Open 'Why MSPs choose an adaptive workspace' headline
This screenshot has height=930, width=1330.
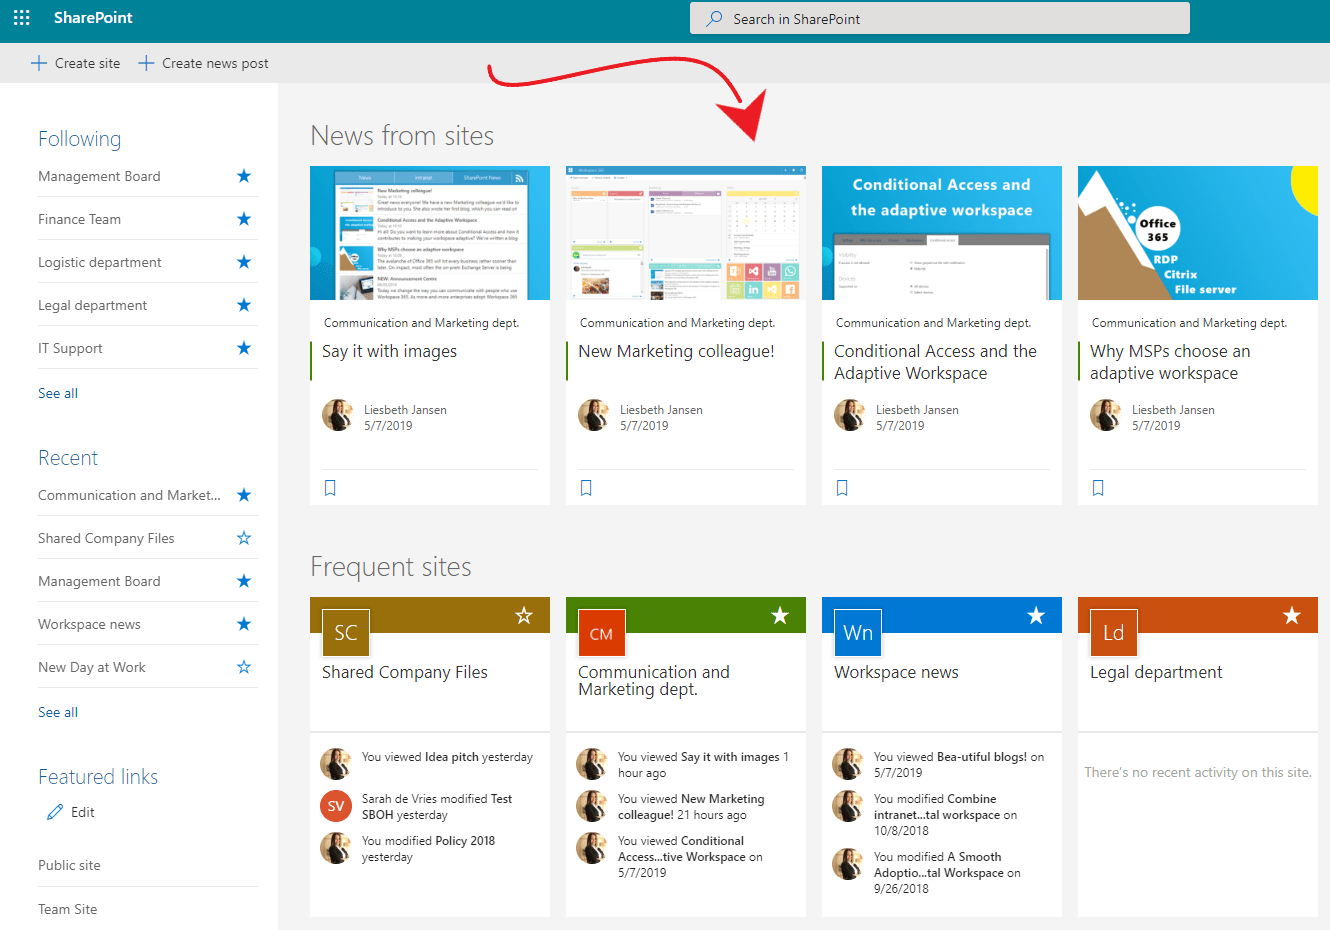click(1170, 362)
